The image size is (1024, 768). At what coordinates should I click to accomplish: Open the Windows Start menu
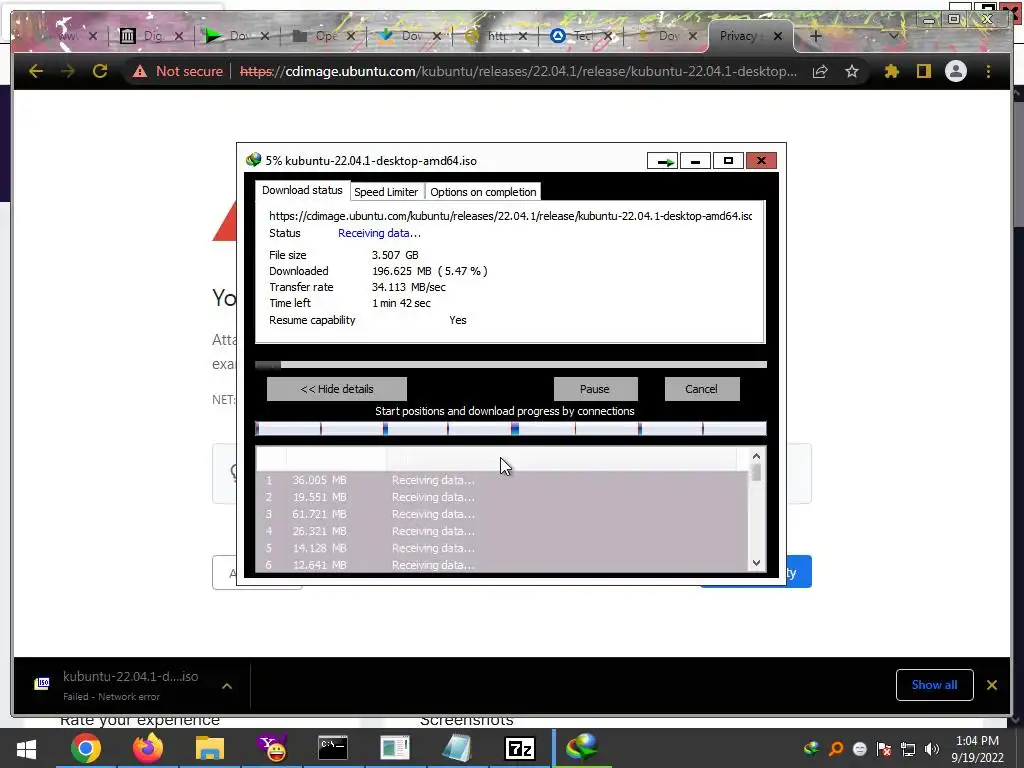26,748
